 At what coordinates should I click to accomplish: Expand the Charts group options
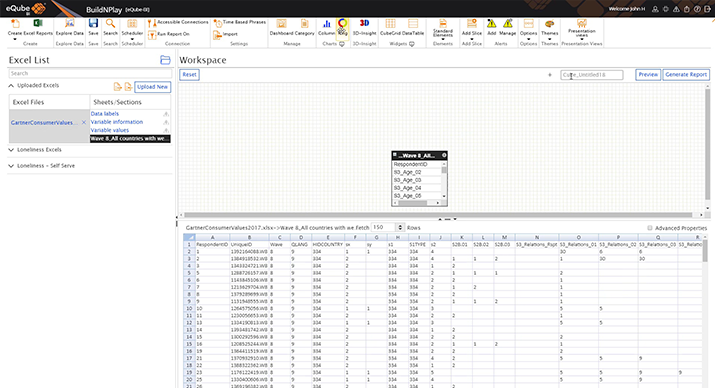point(342,44)
